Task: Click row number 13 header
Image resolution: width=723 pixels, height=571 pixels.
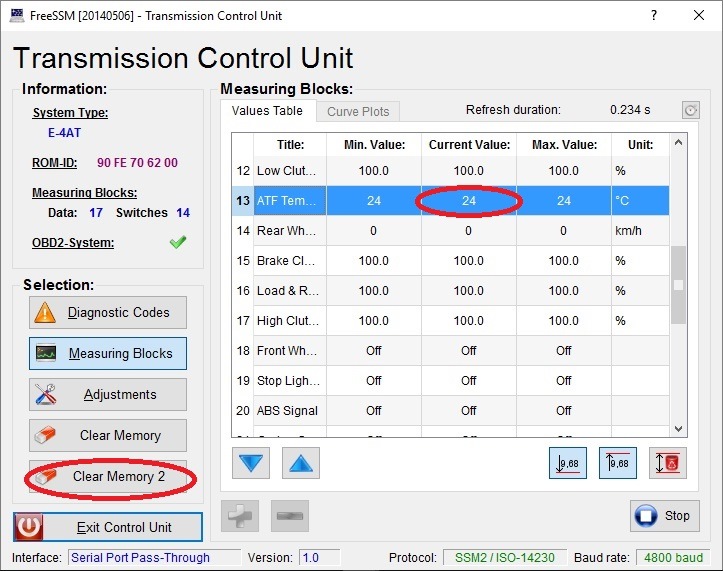Action: tap(243, 201)
